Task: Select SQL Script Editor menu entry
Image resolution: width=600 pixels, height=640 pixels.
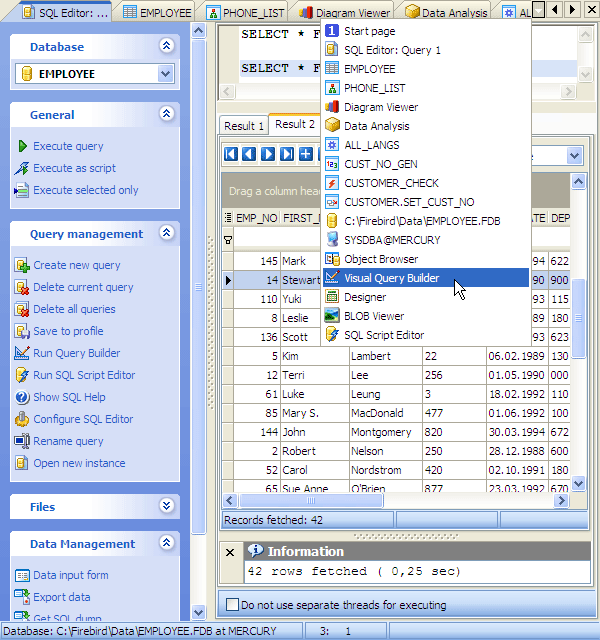Action: pos(426,335)
